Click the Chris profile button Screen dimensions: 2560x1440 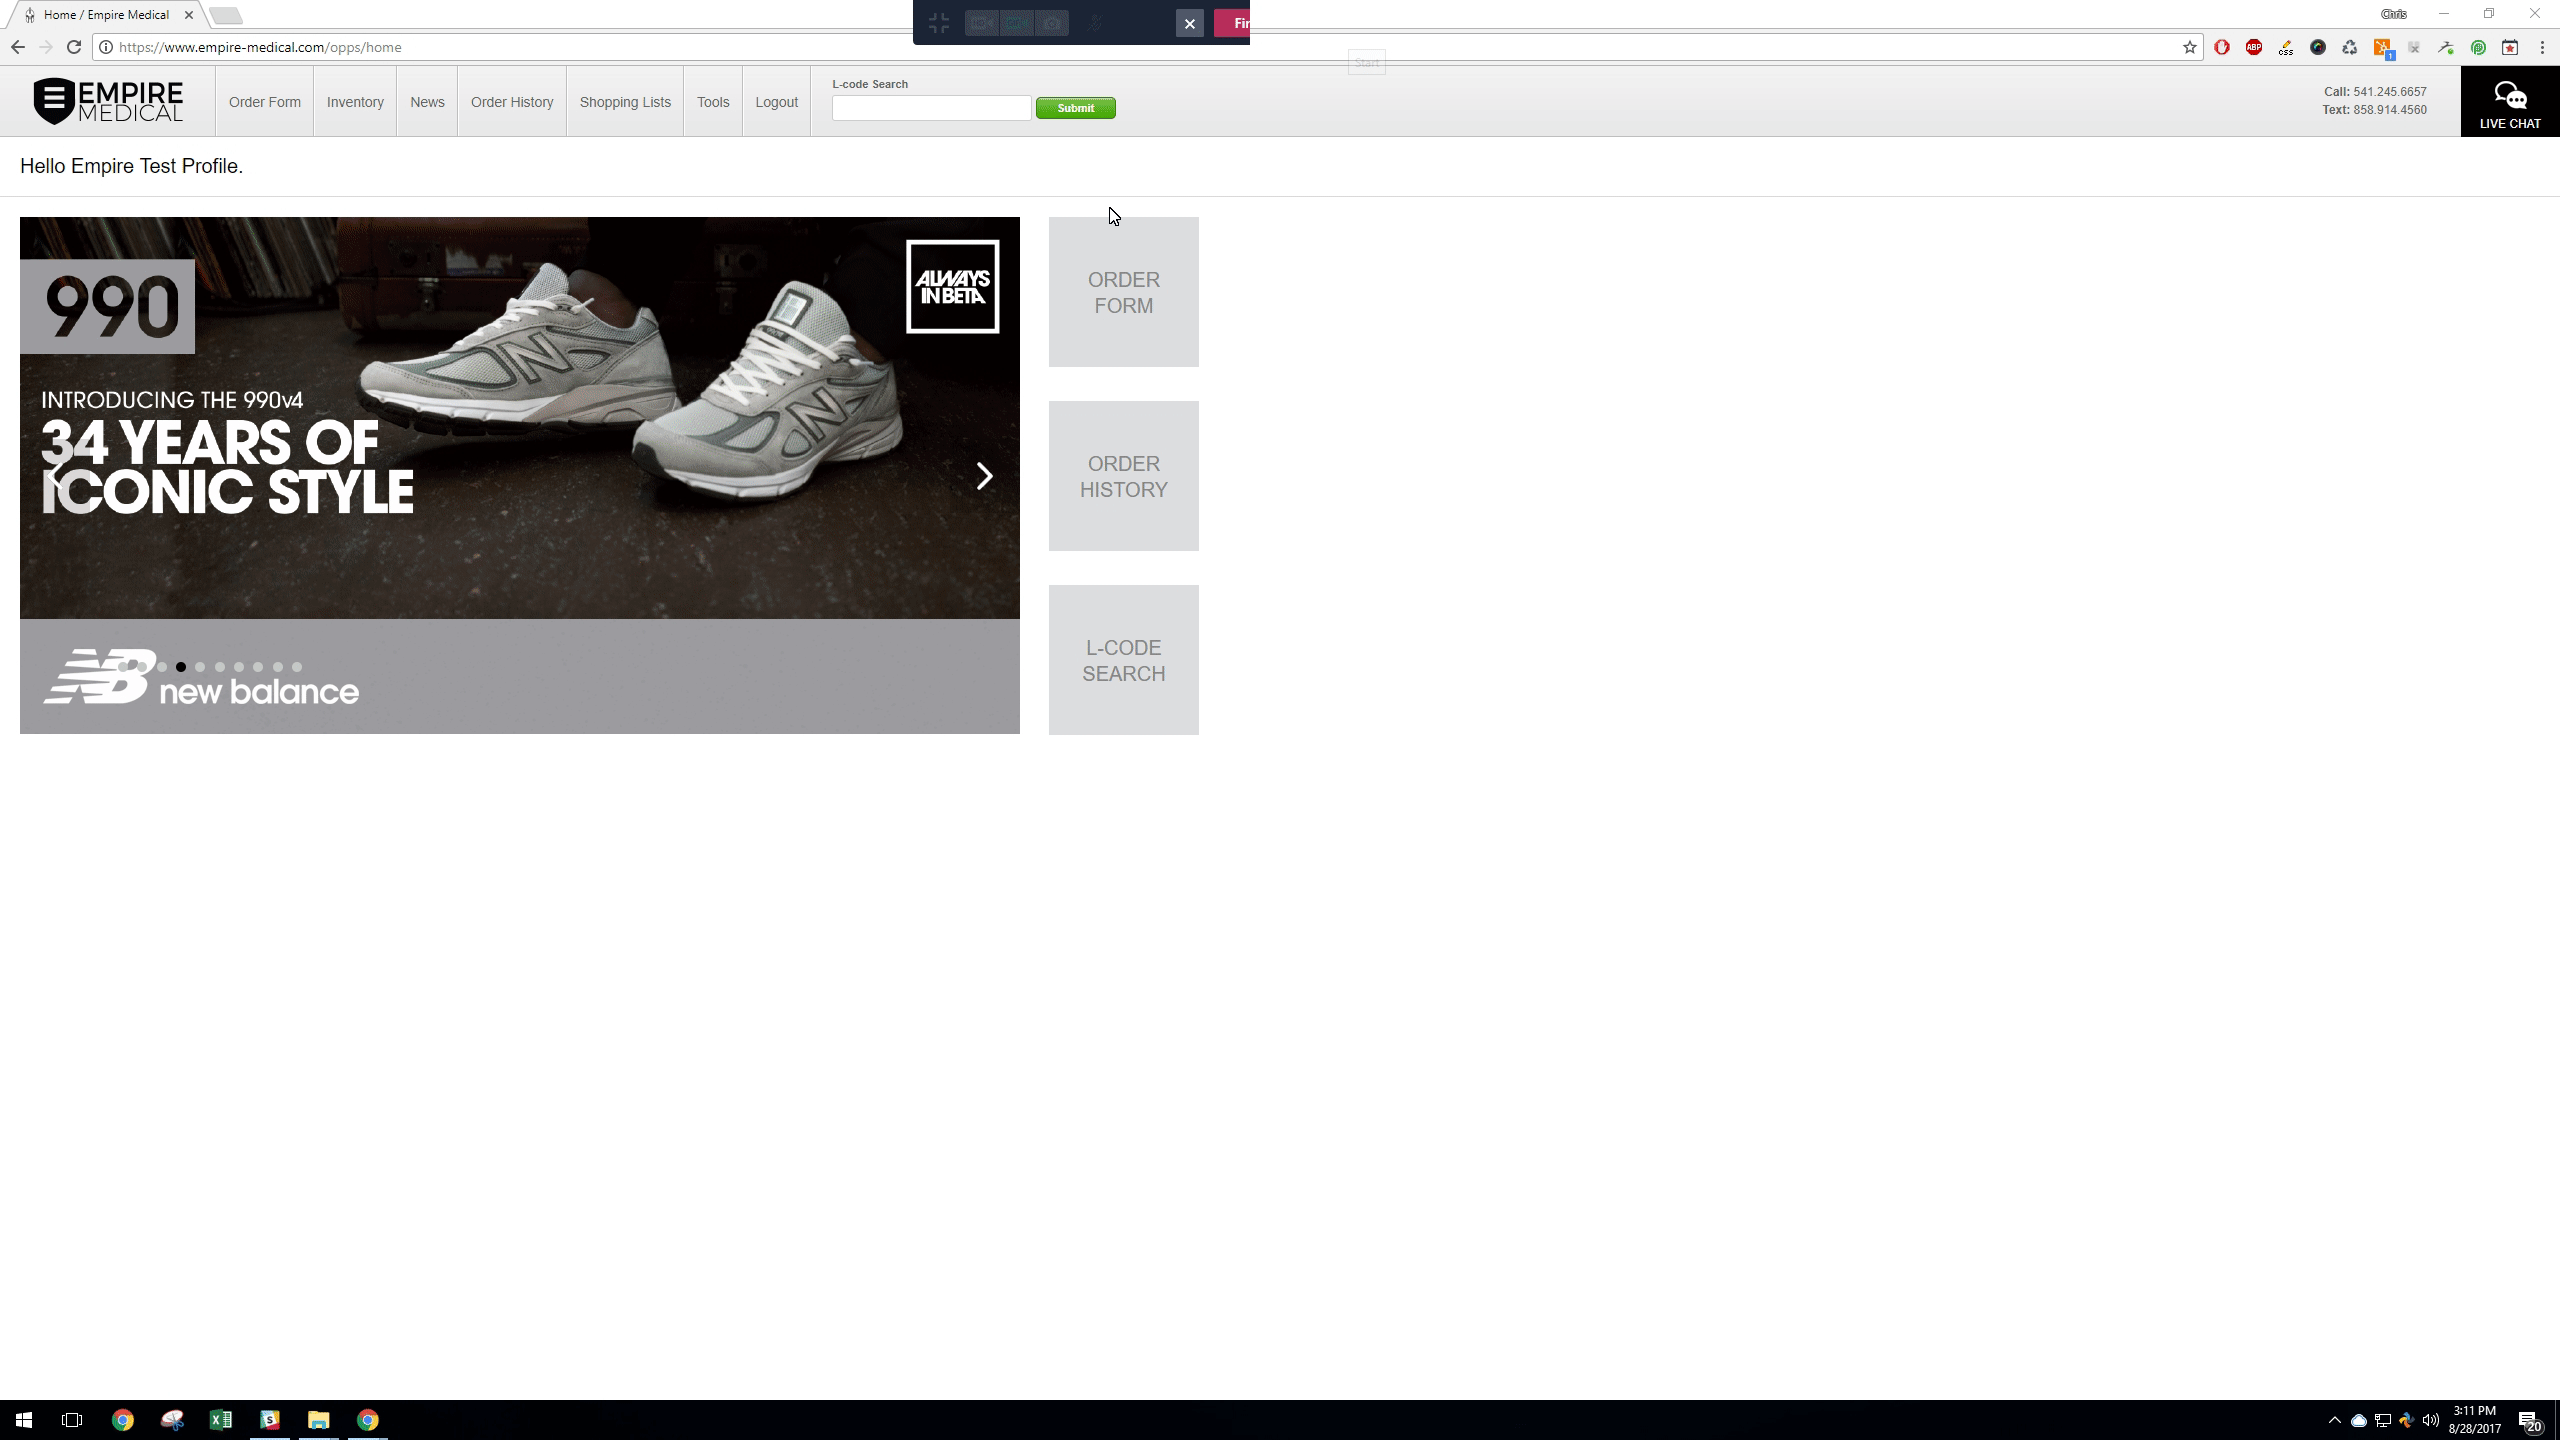(2394, 14)
